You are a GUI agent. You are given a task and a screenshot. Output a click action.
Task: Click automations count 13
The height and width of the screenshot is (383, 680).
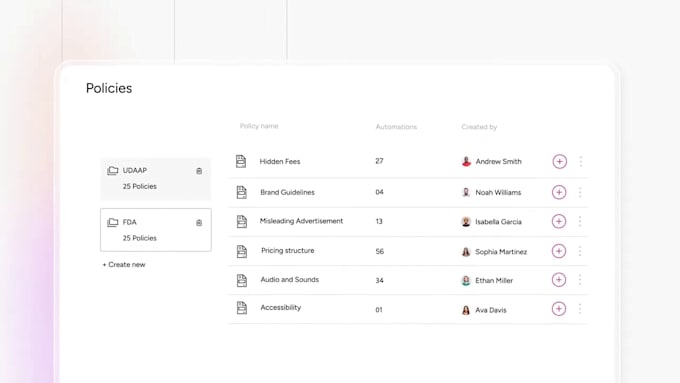(379, 222)
